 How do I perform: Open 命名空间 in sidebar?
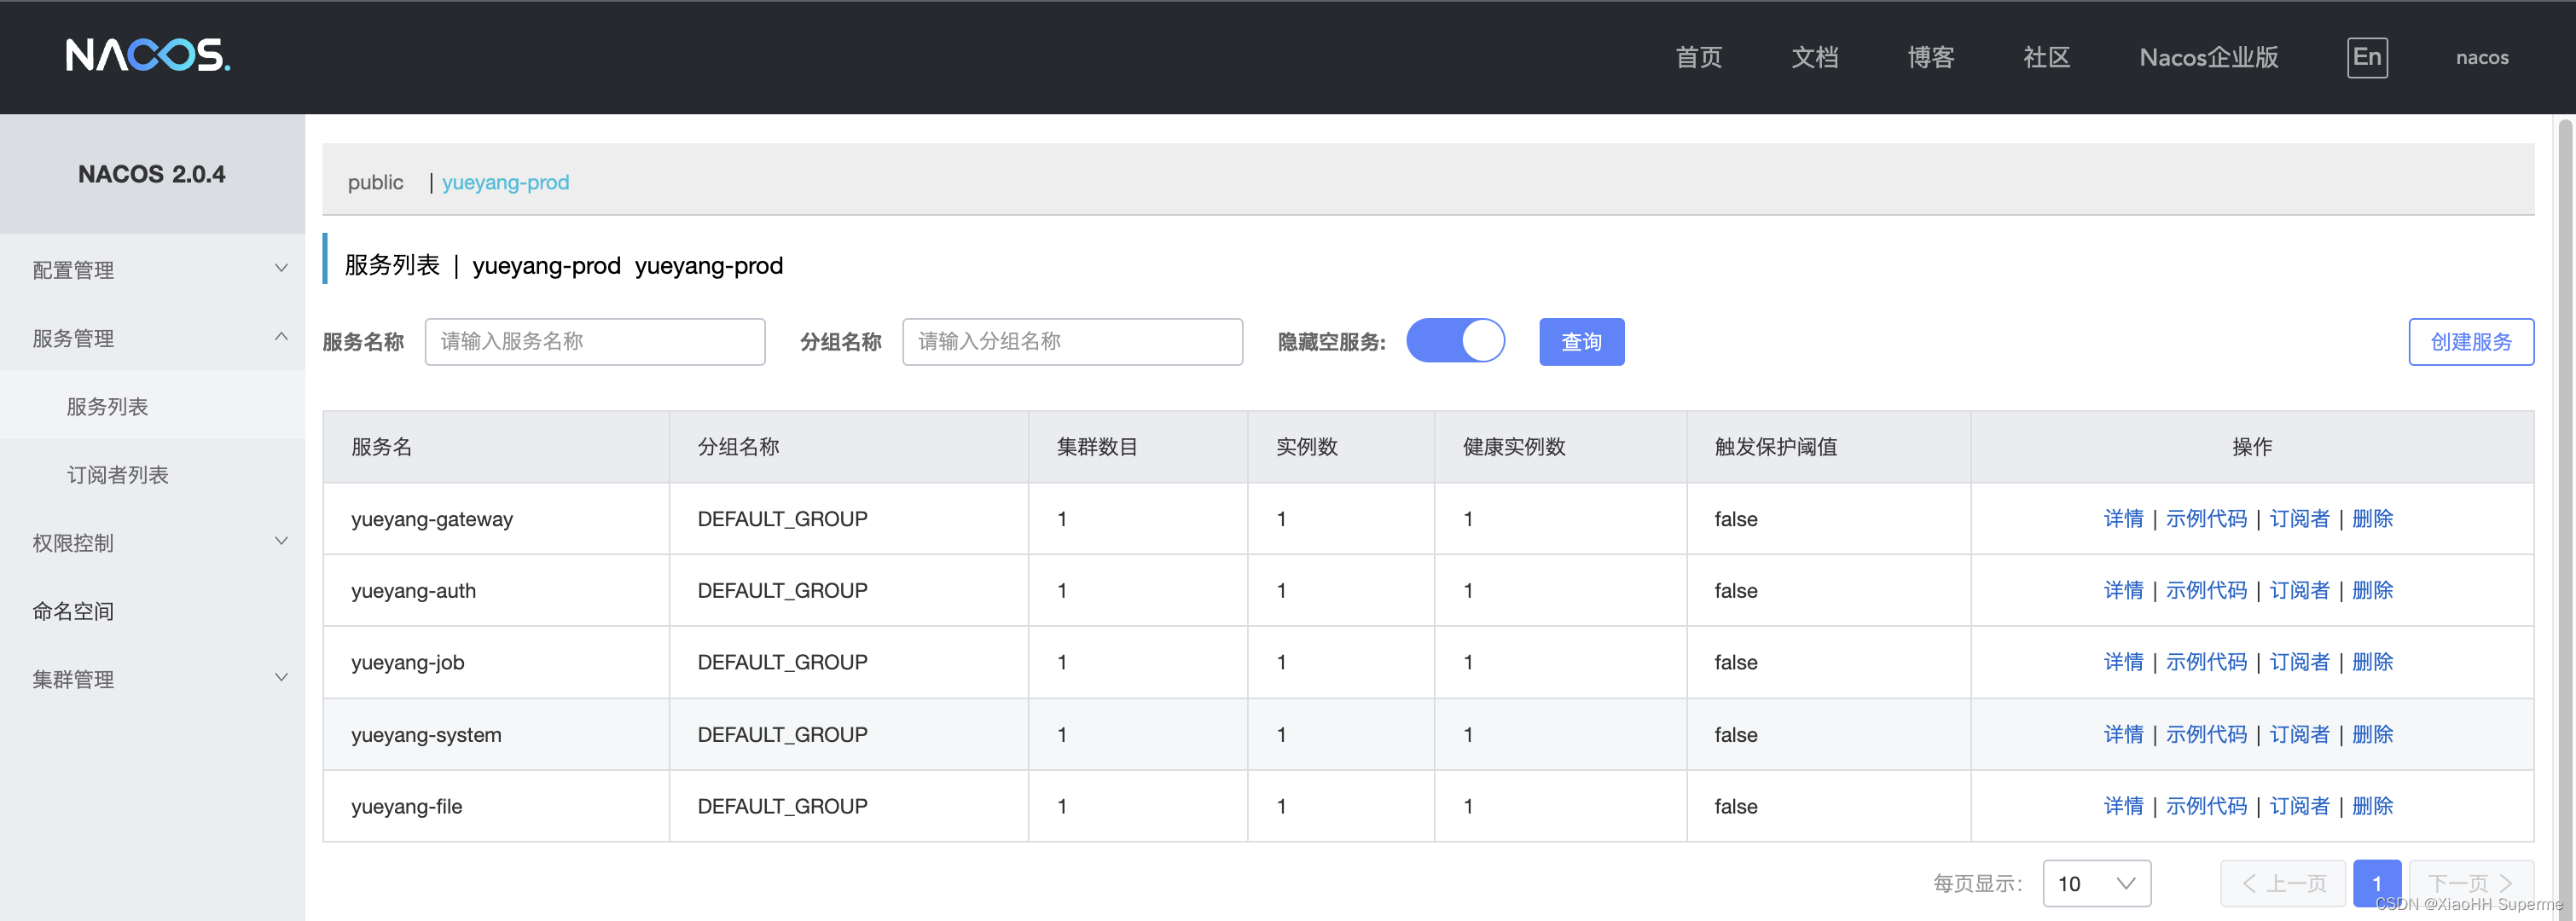(73, 611)
